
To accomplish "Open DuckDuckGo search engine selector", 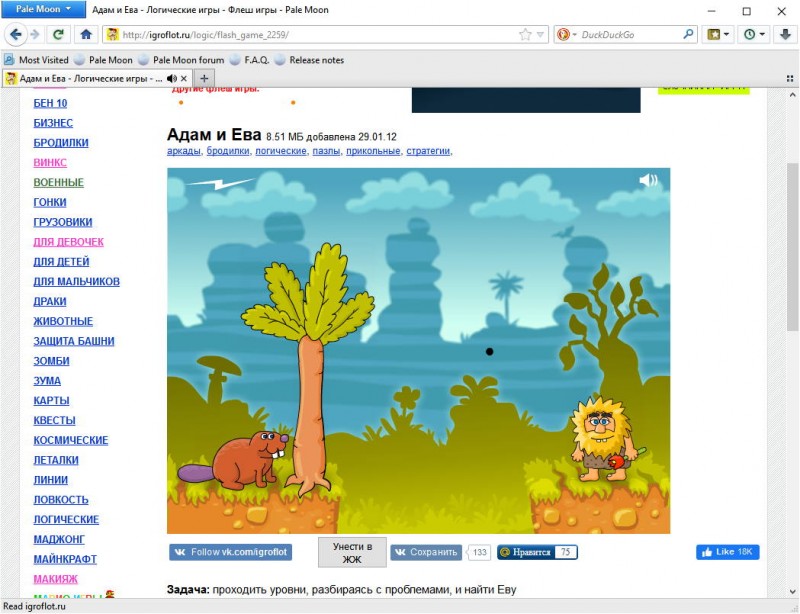I will coord(566,35).
